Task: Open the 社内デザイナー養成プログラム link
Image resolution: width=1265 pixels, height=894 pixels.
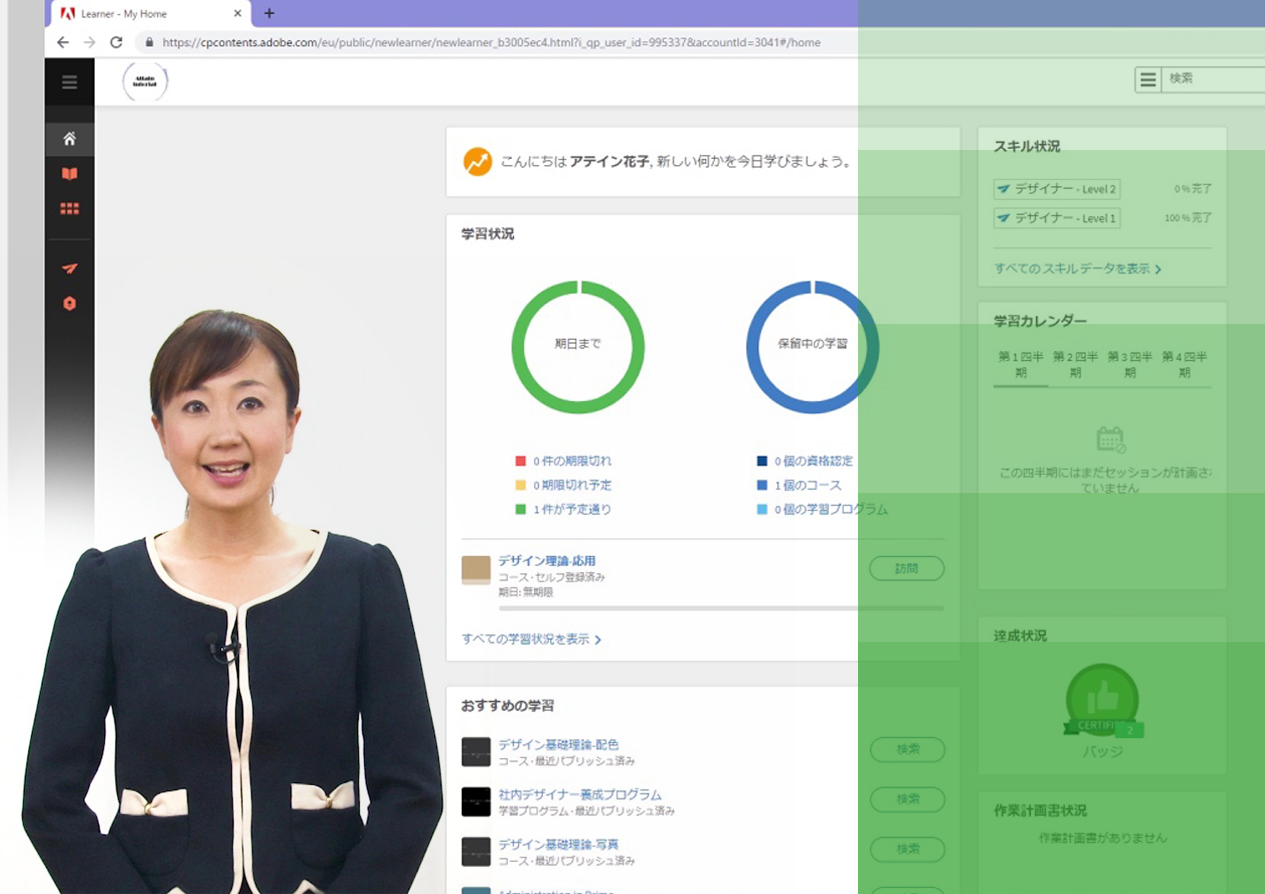Action: (x=579, y=795)
